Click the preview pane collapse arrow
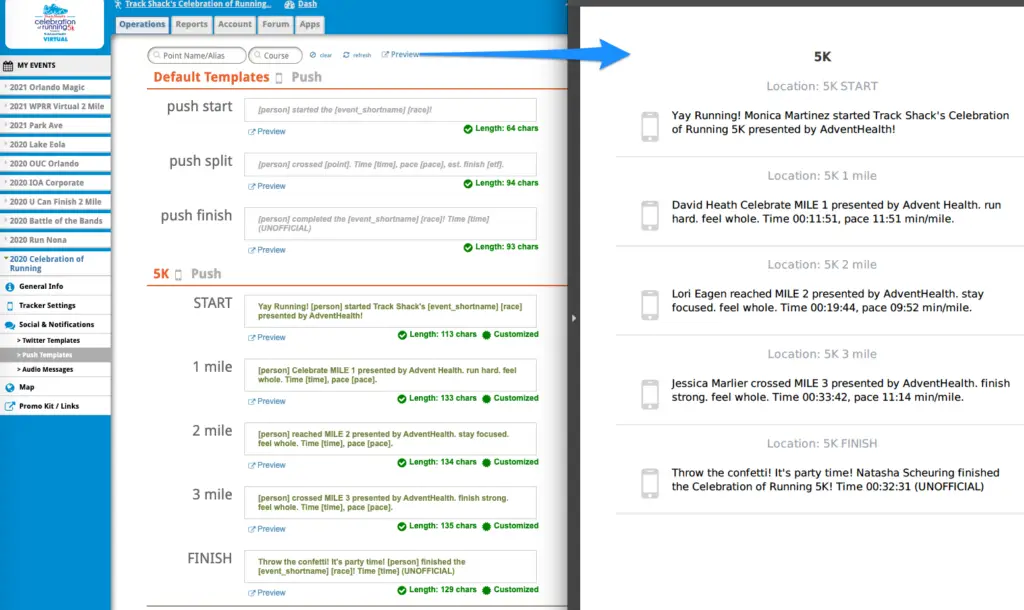The image size is (1024, 610). click(574, 318)
